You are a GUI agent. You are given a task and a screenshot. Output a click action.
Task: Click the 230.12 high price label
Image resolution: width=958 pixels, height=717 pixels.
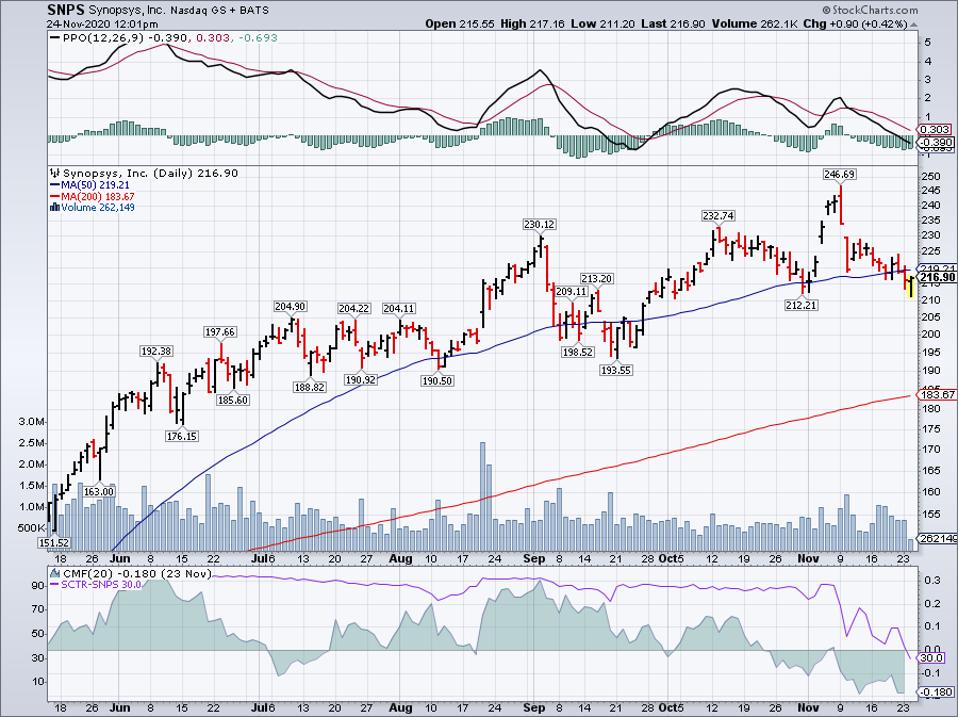[539, 225]
